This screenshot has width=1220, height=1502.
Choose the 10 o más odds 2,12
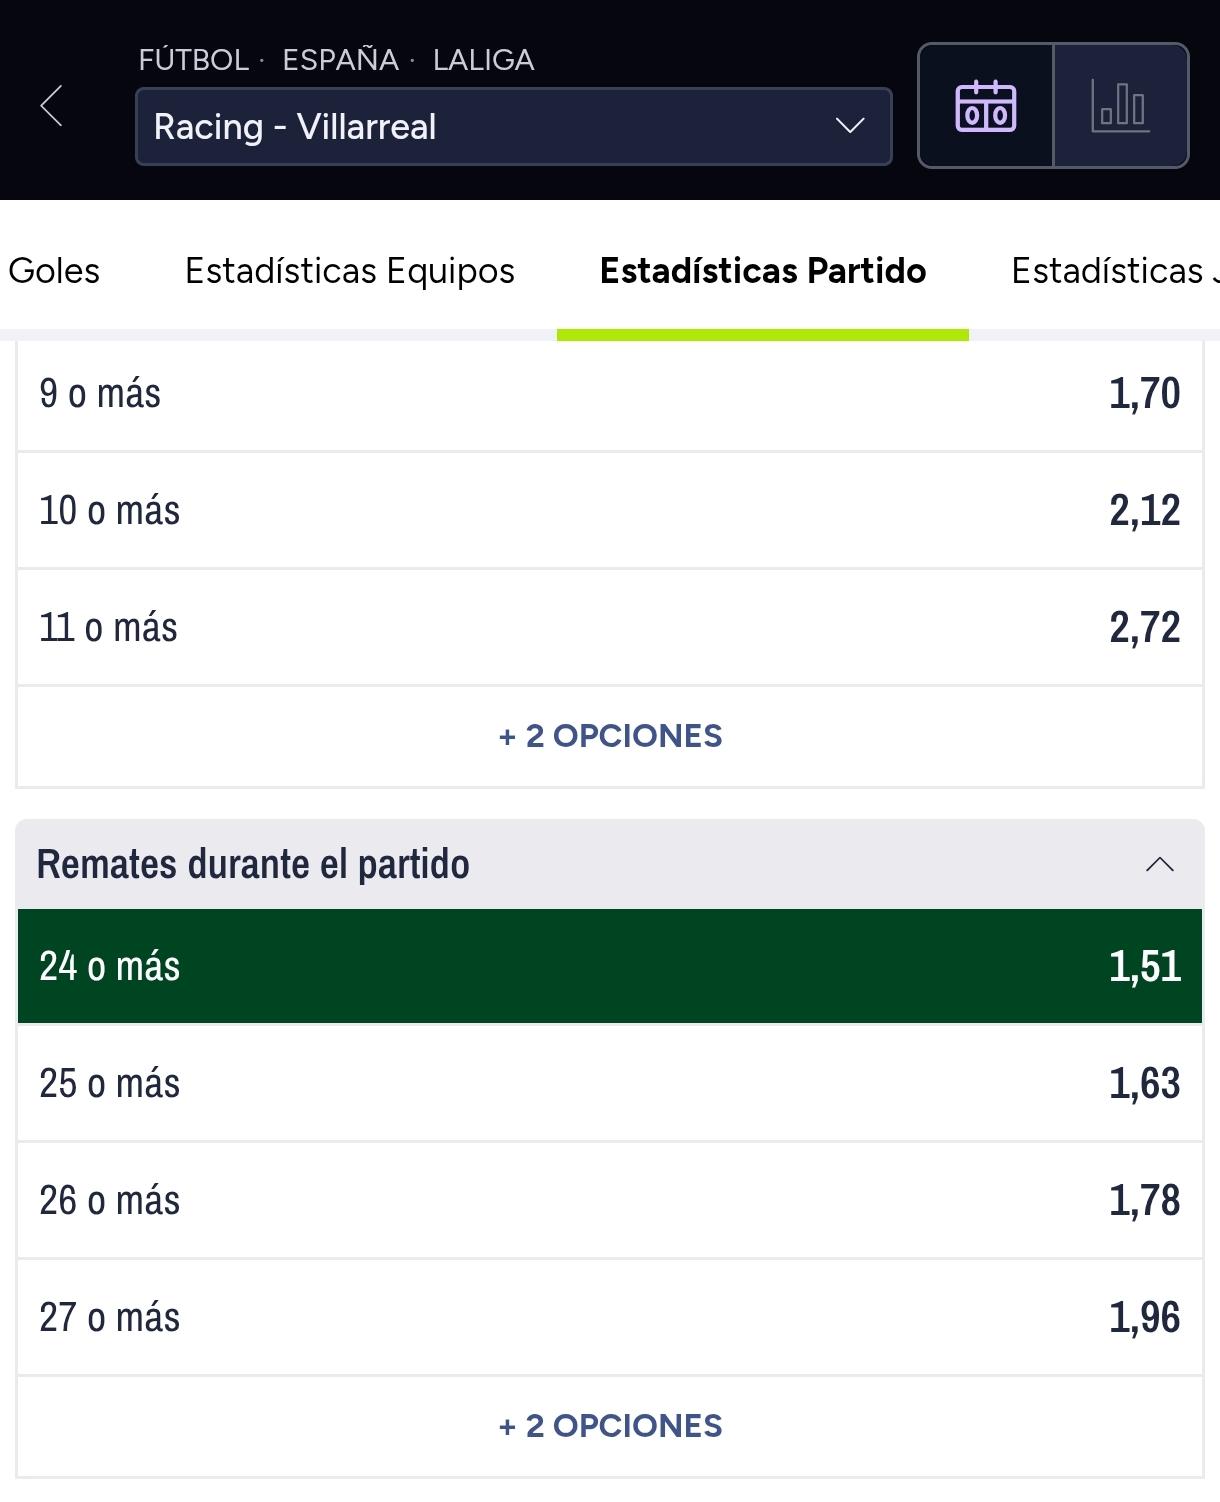tap(610, 510)
